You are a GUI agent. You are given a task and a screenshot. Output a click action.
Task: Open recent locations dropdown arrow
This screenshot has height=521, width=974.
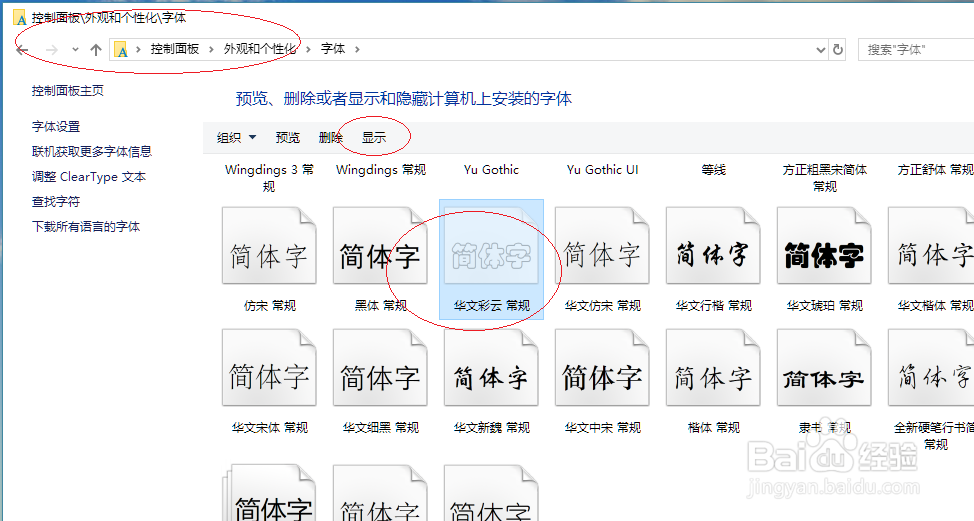(75, 50)
